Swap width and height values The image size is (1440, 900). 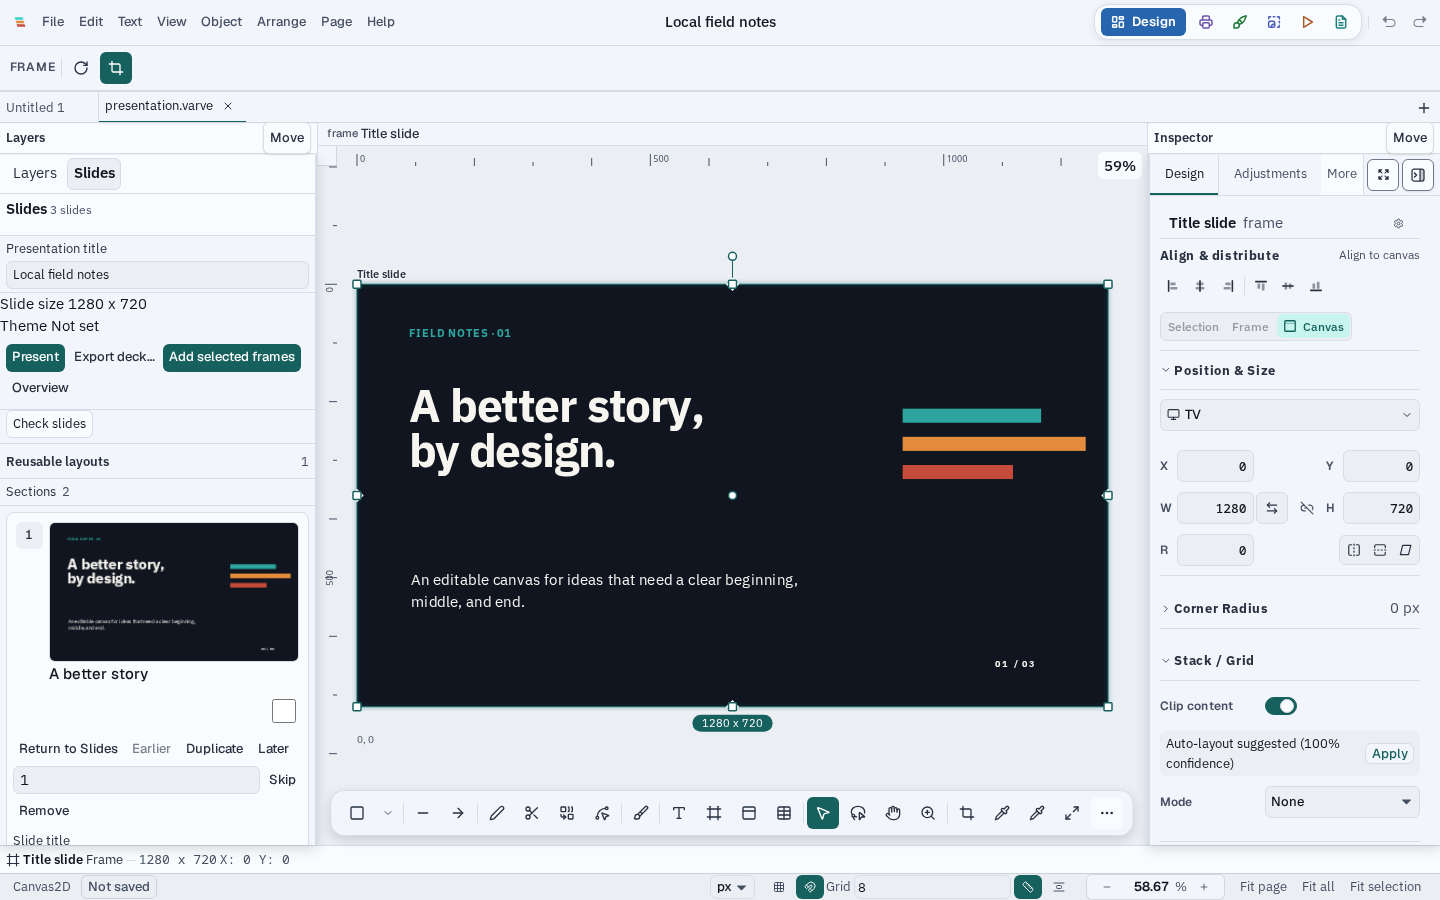pyautogui.click(x=1272, y=508)
